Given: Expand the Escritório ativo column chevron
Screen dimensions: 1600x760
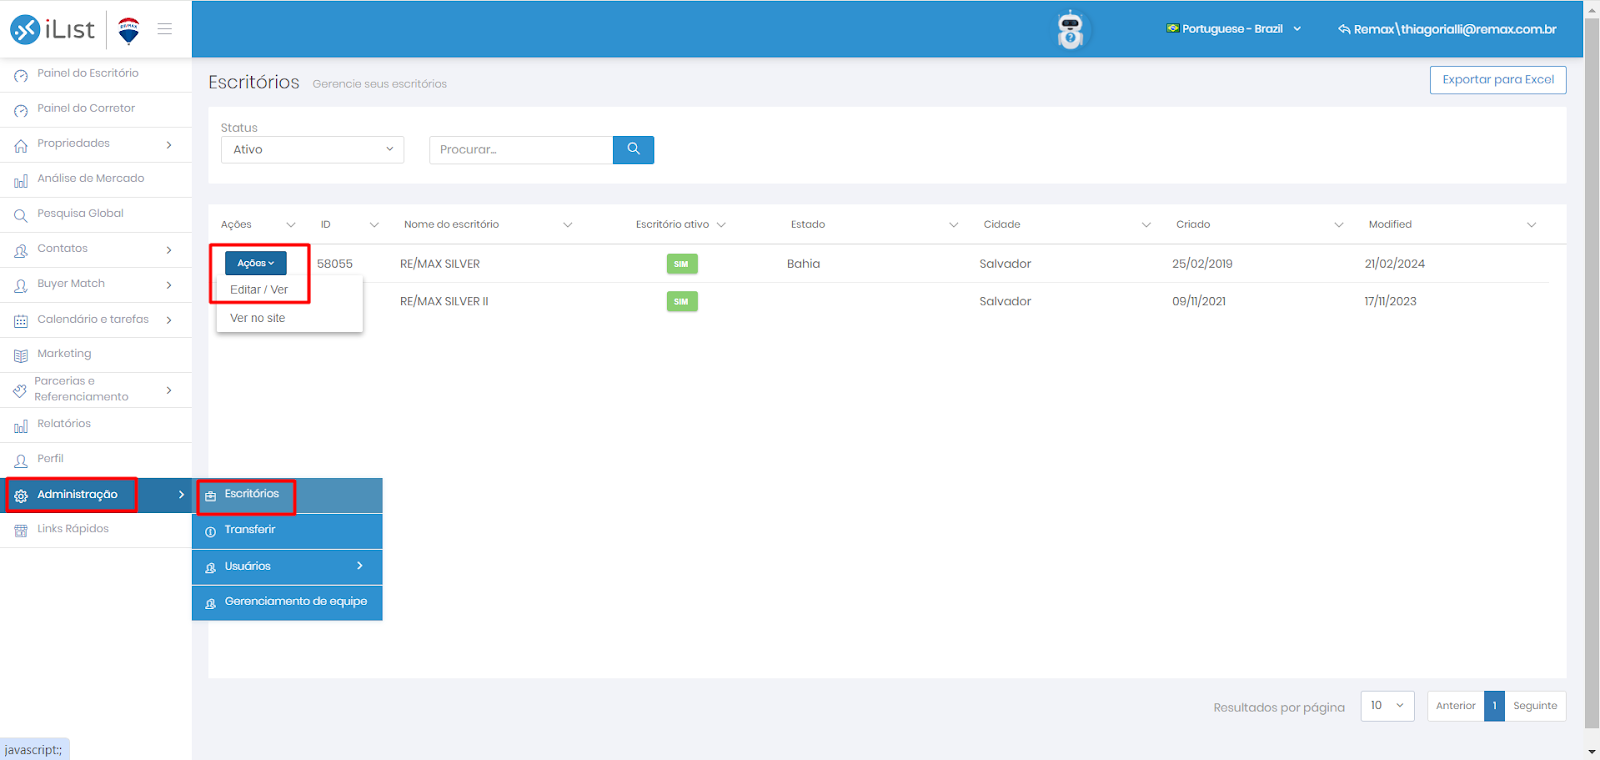Looking at the screenshot, I should pos(721,225).
